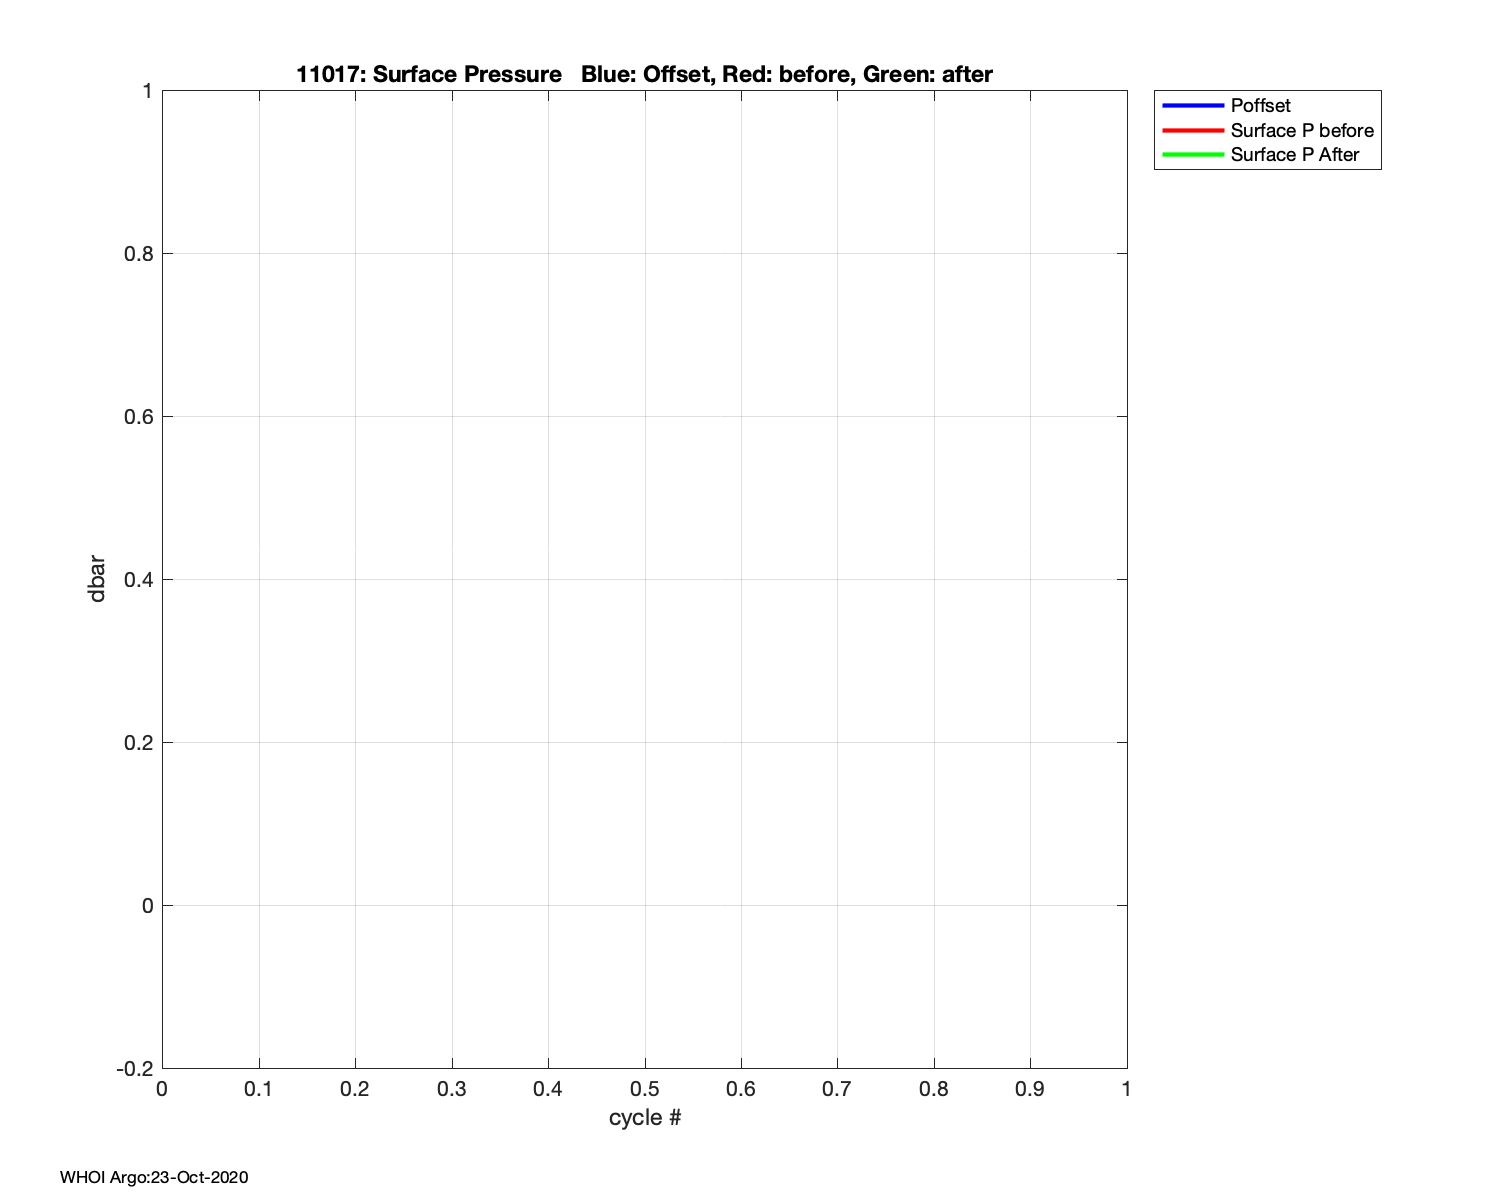The height and width of the screenshot is (1200, 1500).
Task: Click the -0.2 tick label on y-axis
Action: (x=135, y=1069)
